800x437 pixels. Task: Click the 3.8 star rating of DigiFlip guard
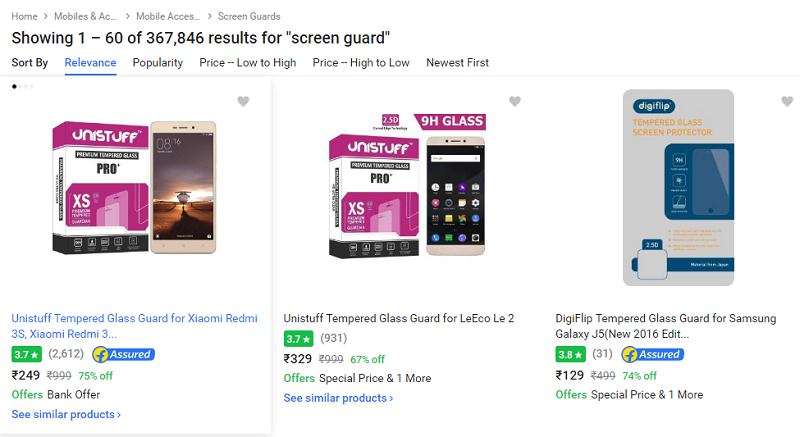click(x=571, y=354)
